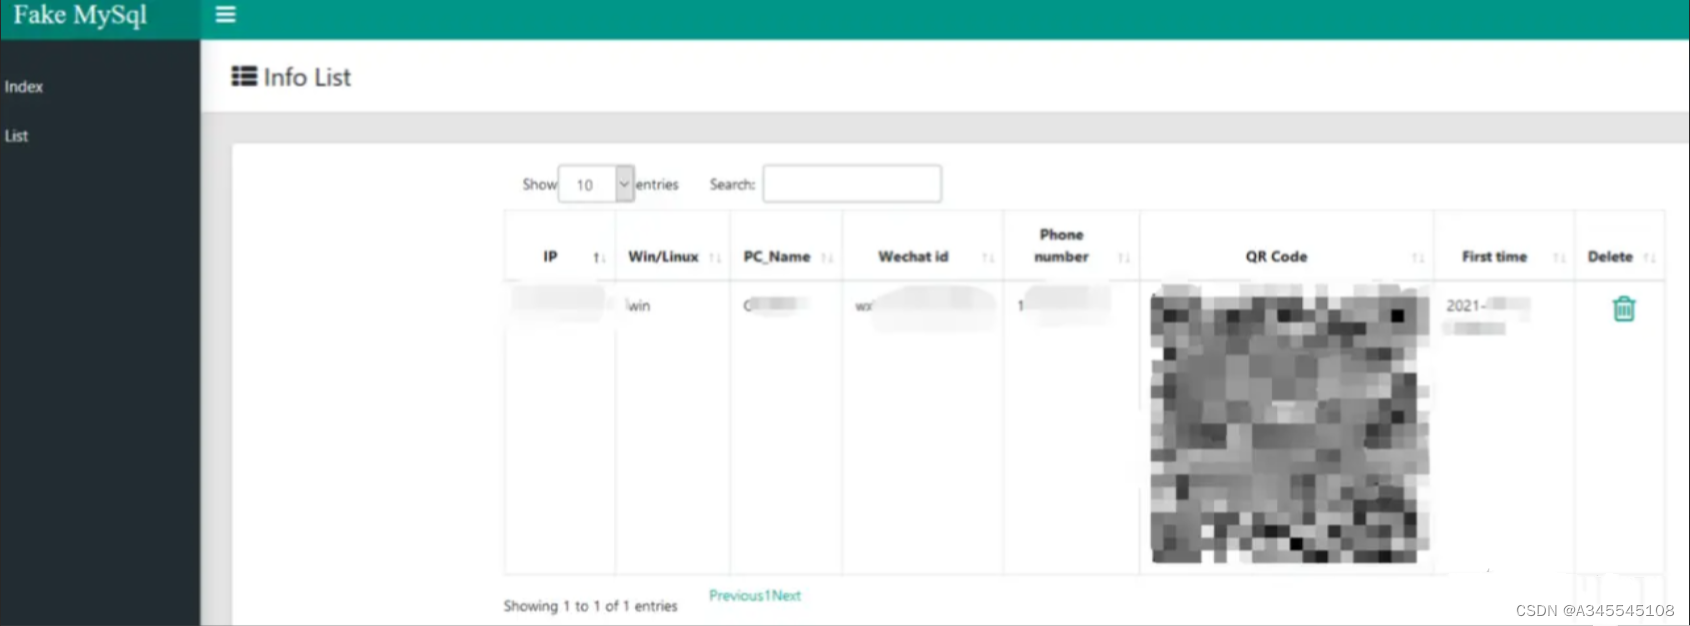Click 'Showing 1 to 1 of 1 entries'
Viewport: 1690px width, 626px height.
(x=590, y=606)
